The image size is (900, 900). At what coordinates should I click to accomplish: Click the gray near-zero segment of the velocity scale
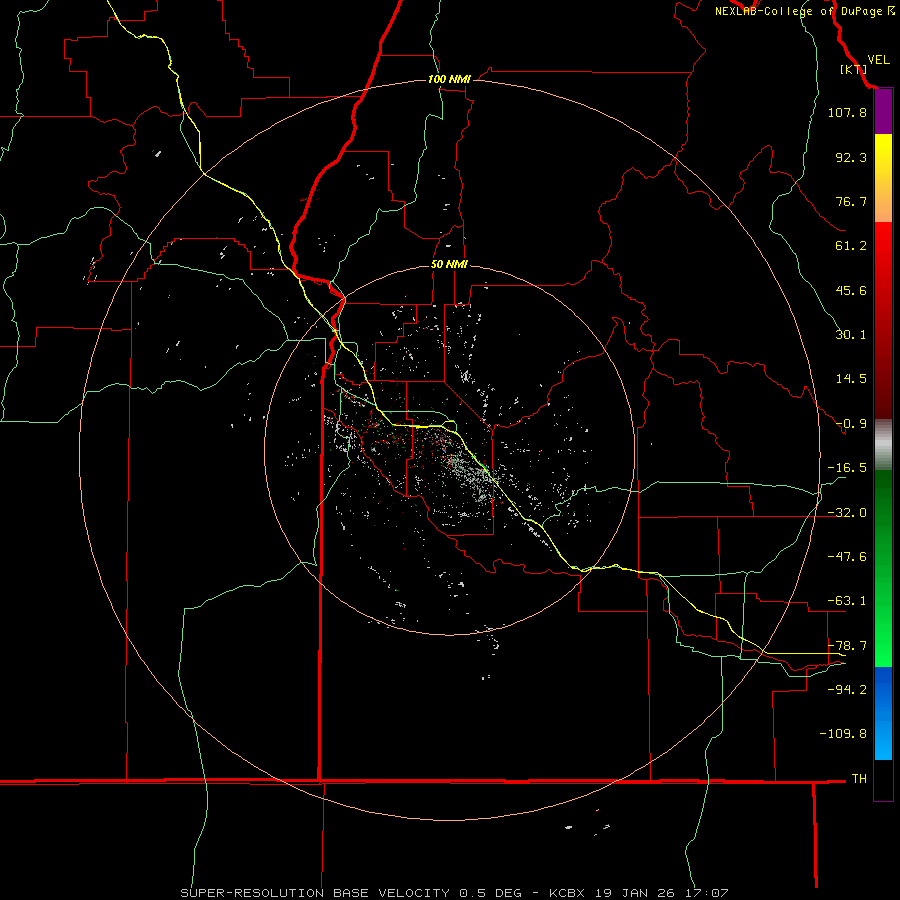pos(883,445)
